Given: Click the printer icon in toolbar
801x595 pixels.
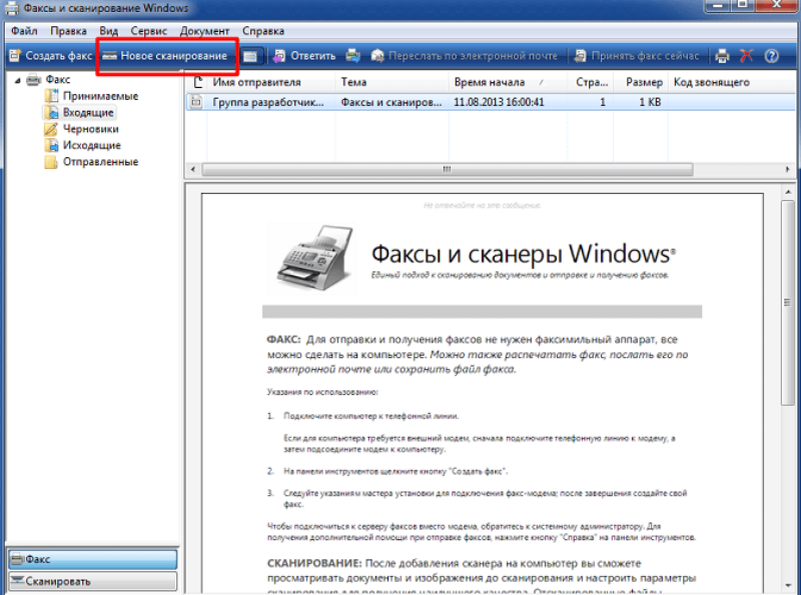Looking at the screenshot, I should click(x=722, y=56).
